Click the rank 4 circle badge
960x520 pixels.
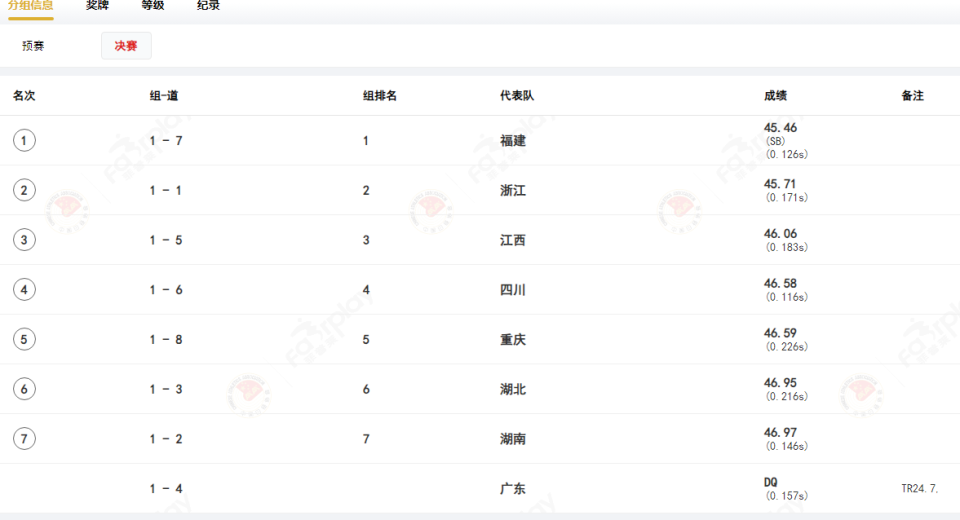coord(24,290)
